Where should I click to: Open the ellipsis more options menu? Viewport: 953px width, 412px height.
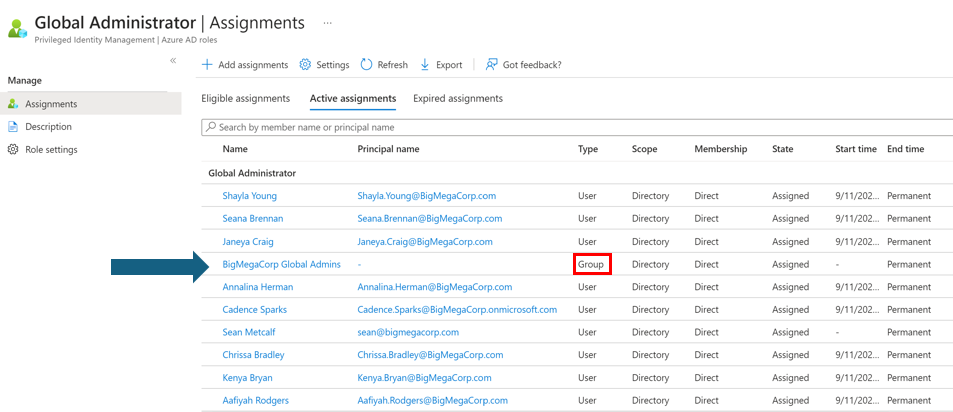[327, 22]
